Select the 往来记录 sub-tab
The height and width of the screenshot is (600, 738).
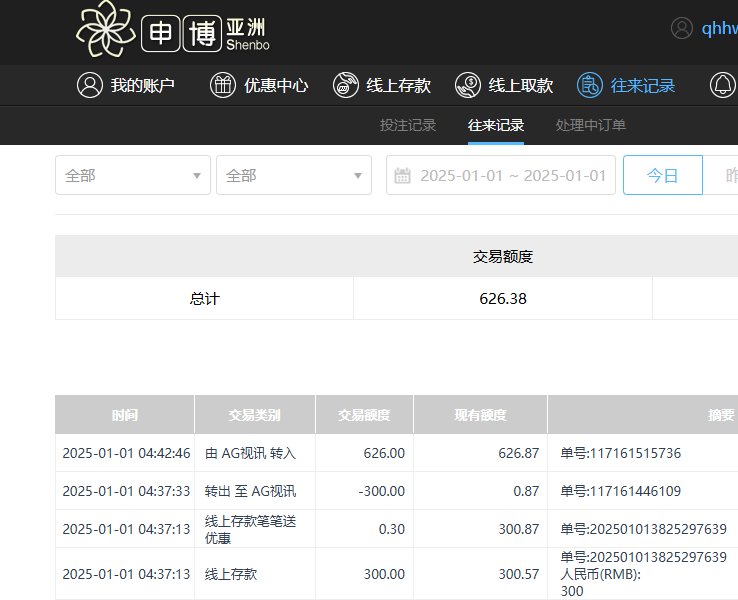pyautogui.click(x=496, y=125)
